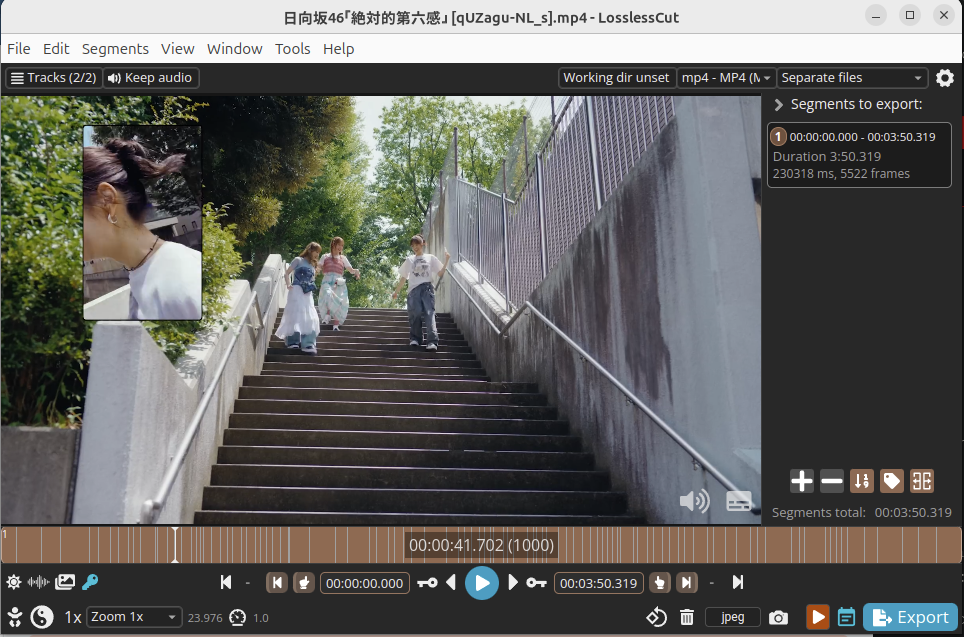Toggle simple mode baby icon
The height and width of the screenshot is (637, 964).
tap(15, 617)
